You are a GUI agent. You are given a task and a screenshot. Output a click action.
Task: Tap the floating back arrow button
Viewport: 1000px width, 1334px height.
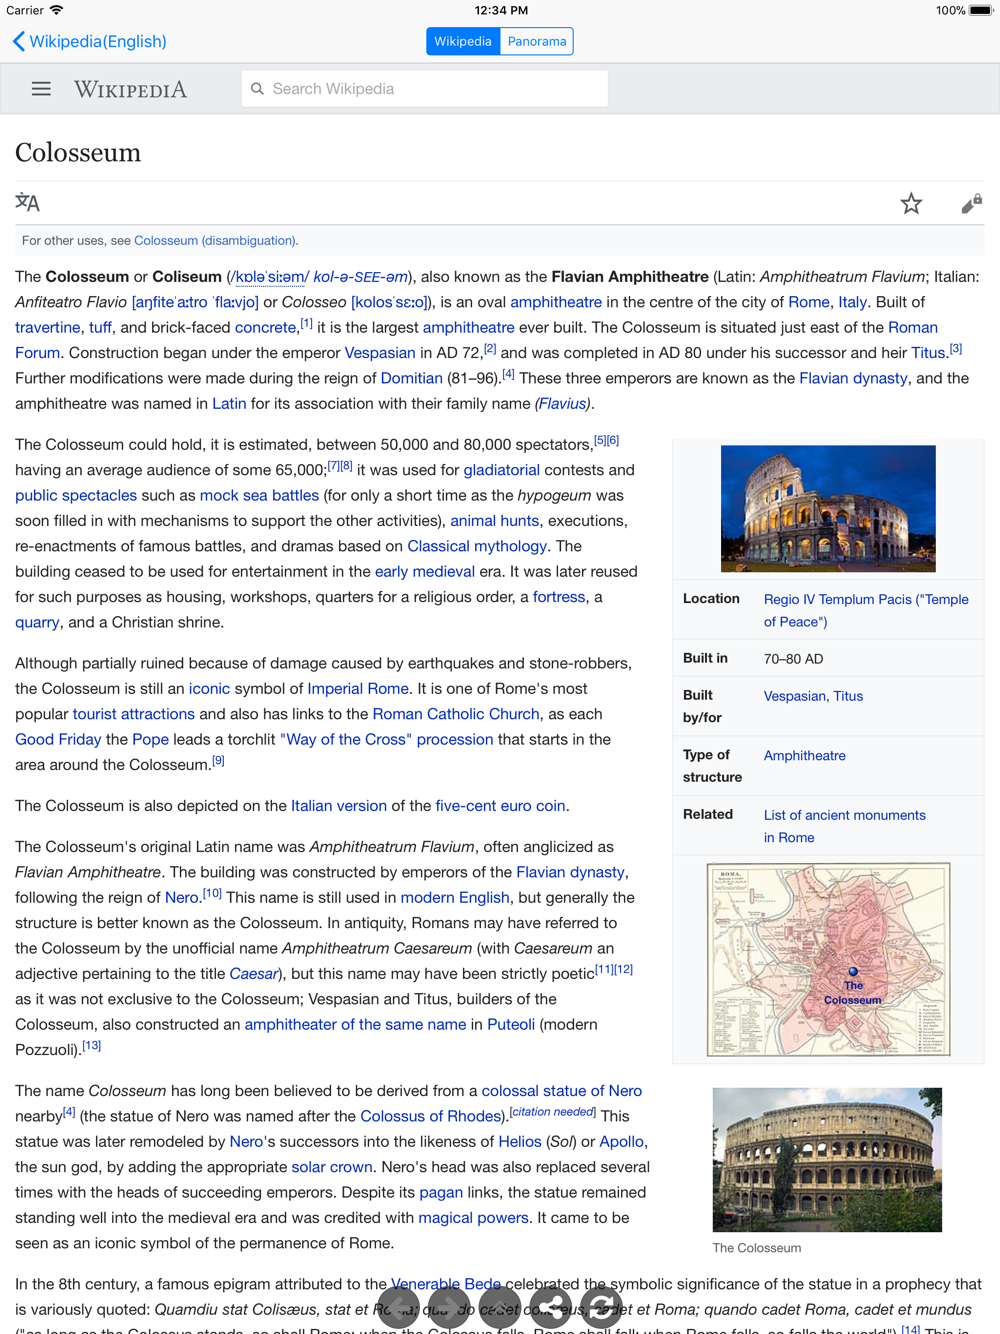(x=398, y=1307)
